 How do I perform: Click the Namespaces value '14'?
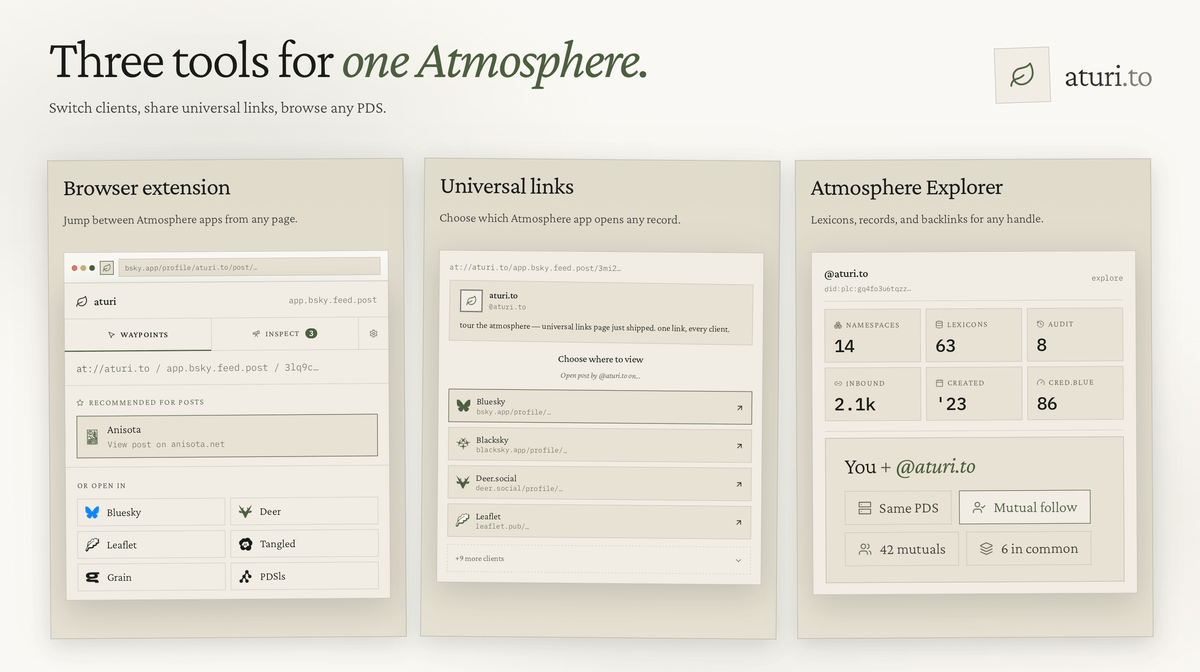844,346
